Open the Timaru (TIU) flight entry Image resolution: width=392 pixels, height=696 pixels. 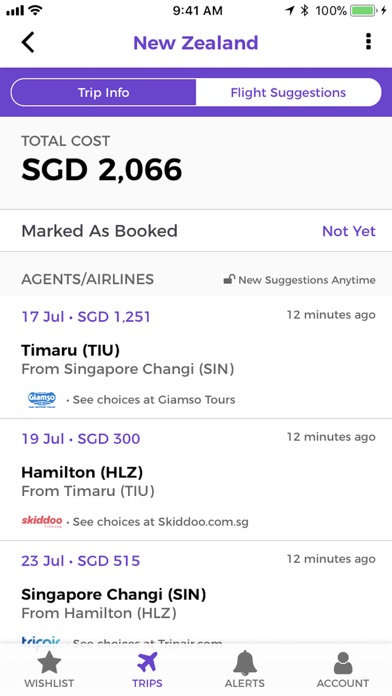(x=196, y=358)
